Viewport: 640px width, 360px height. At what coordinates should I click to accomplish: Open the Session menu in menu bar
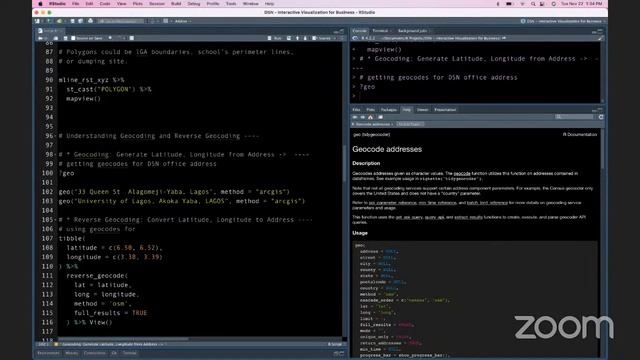157,4
